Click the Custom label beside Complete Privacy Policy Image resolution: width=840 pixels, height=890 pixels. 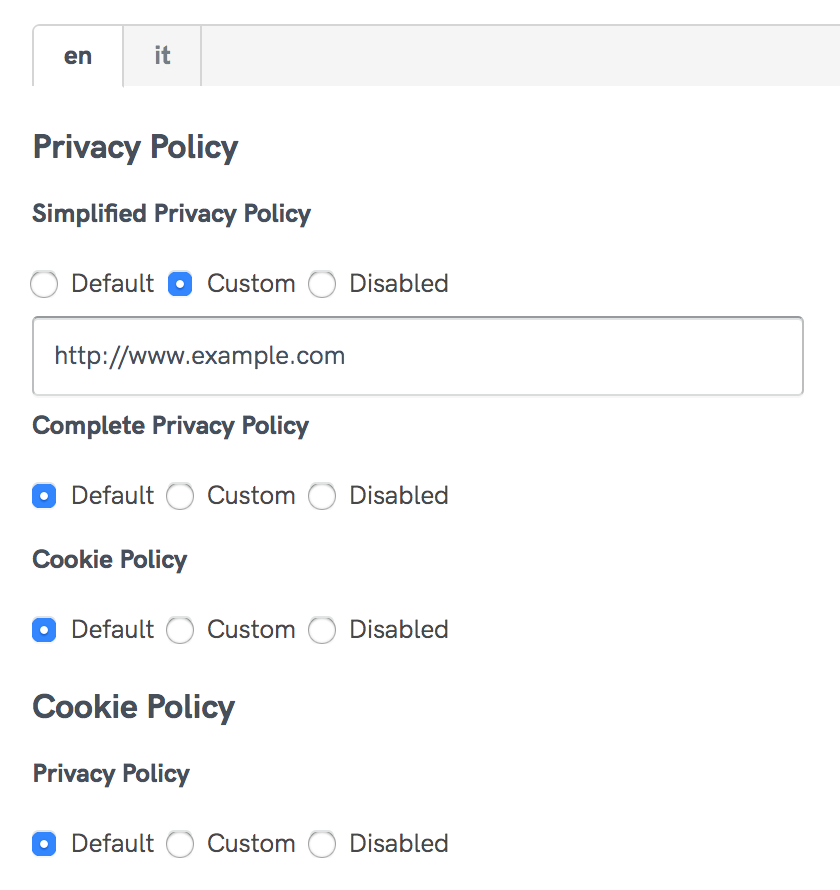[250, 495]
